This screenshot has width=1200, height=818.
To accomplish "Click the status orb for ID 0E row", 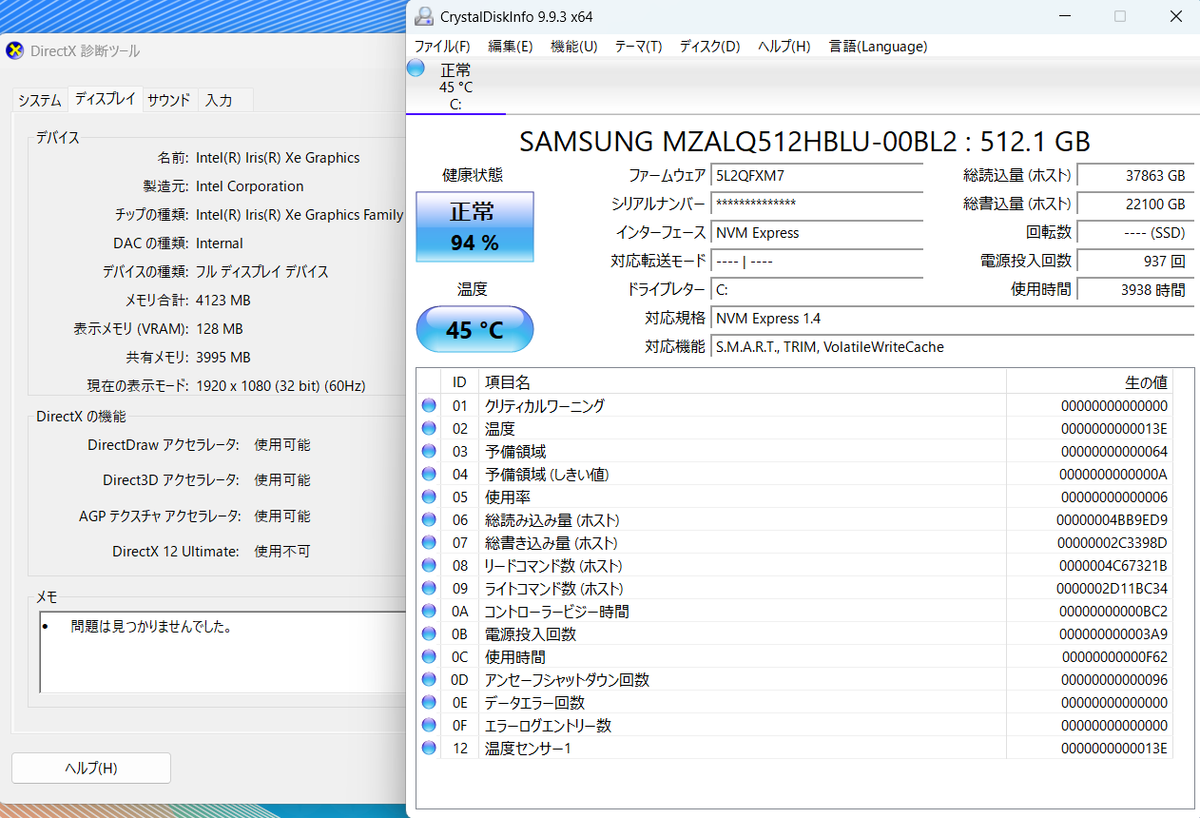I will pos(429,702).
